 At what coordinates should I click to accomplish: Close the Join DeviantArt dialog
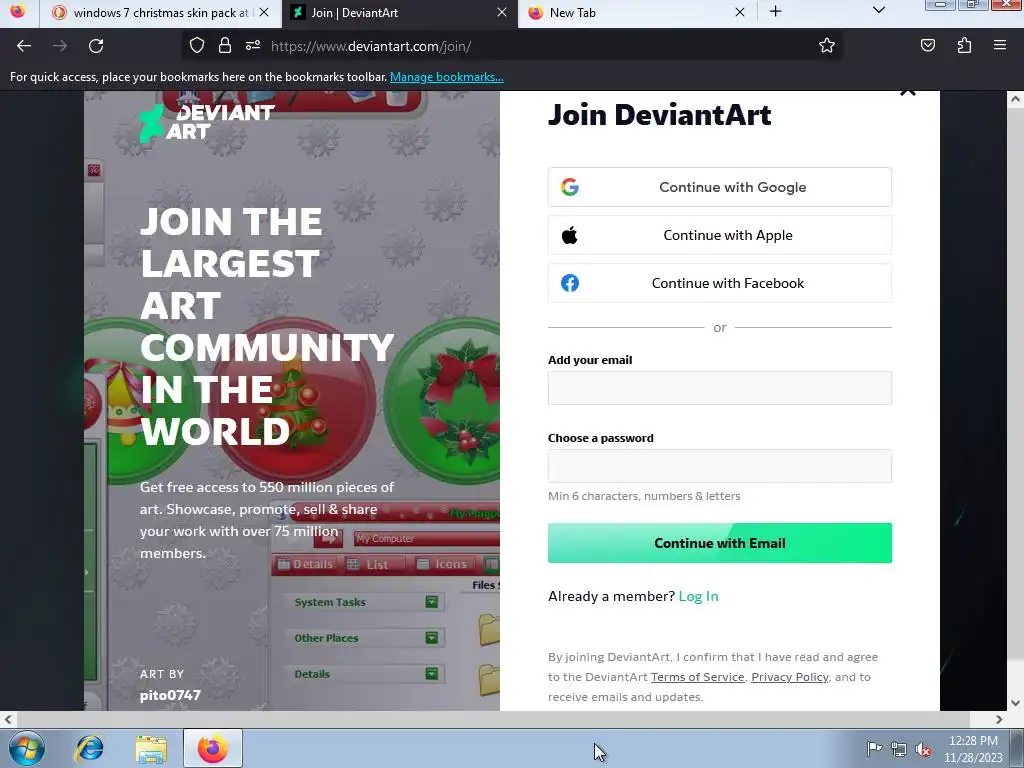pyautogui.click(x=908, y=93)
